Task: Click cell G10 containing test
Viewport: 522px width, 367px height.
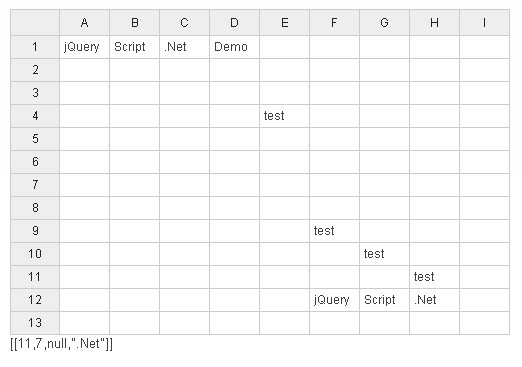Action: 385,254
